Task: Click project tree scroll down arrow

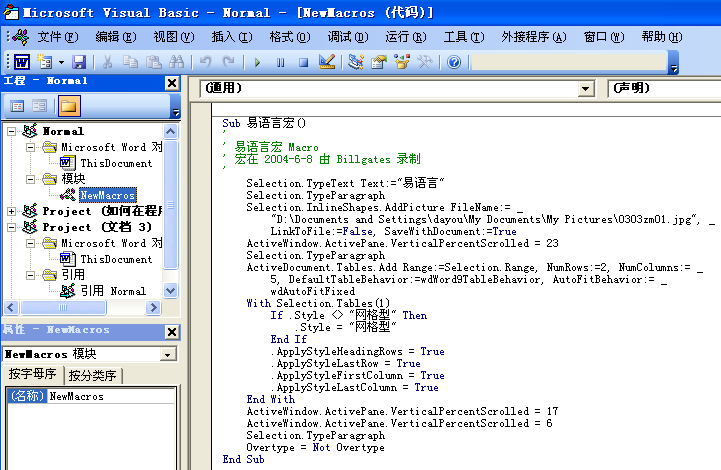Action: 170,291
